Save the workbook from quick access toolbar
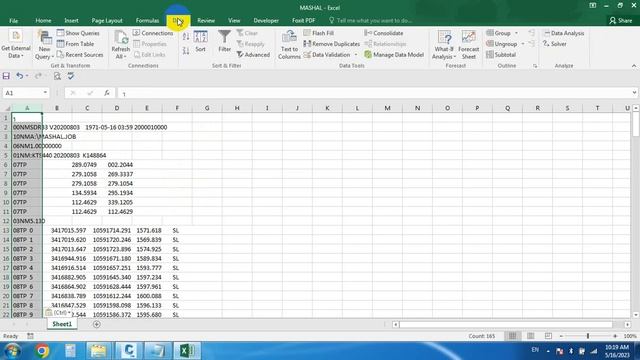Image resolution: width=640 pixels, height=360 pixels. click(6, 76)
